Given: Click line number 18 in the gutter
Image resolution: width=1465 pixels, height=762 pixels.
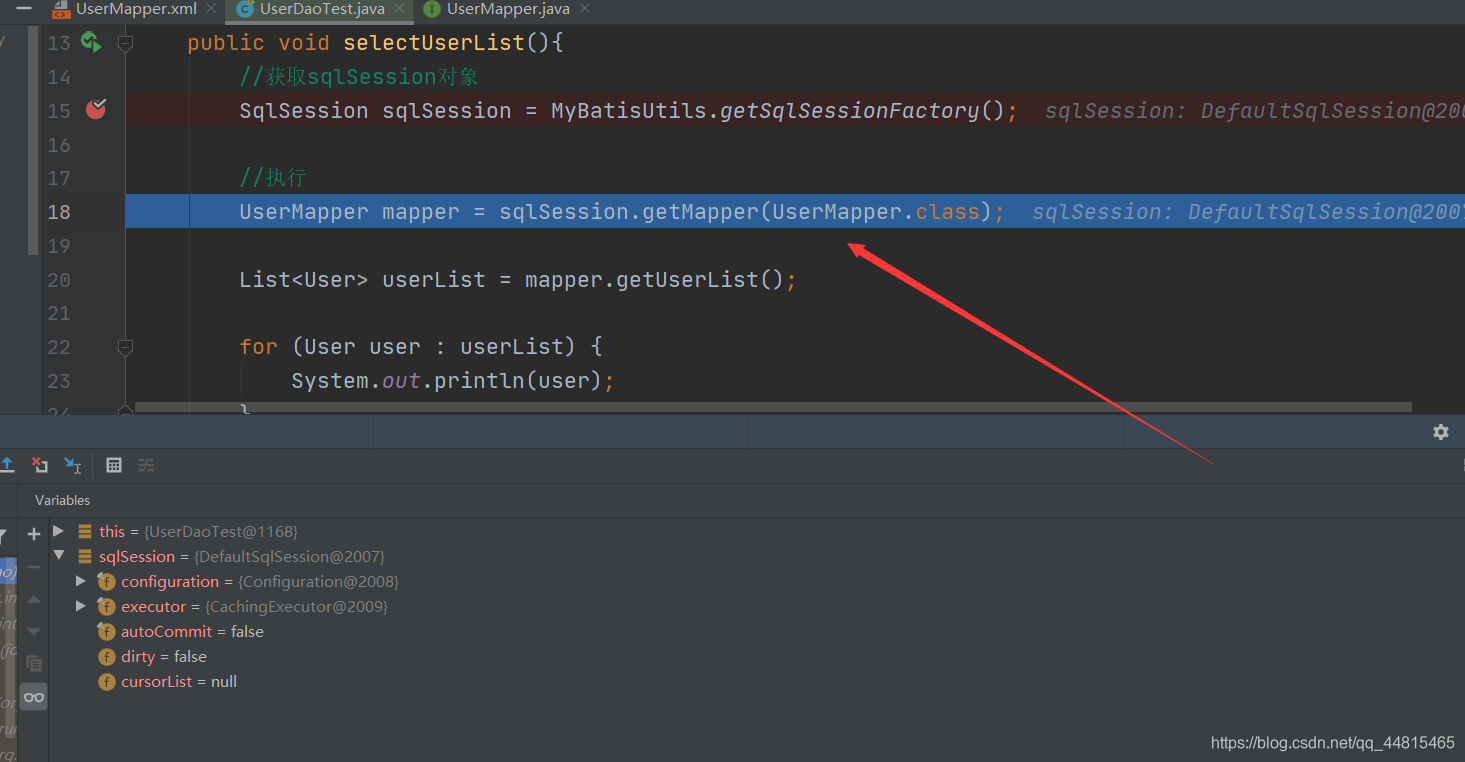Looking at the screenshot, I should [59, 212].
